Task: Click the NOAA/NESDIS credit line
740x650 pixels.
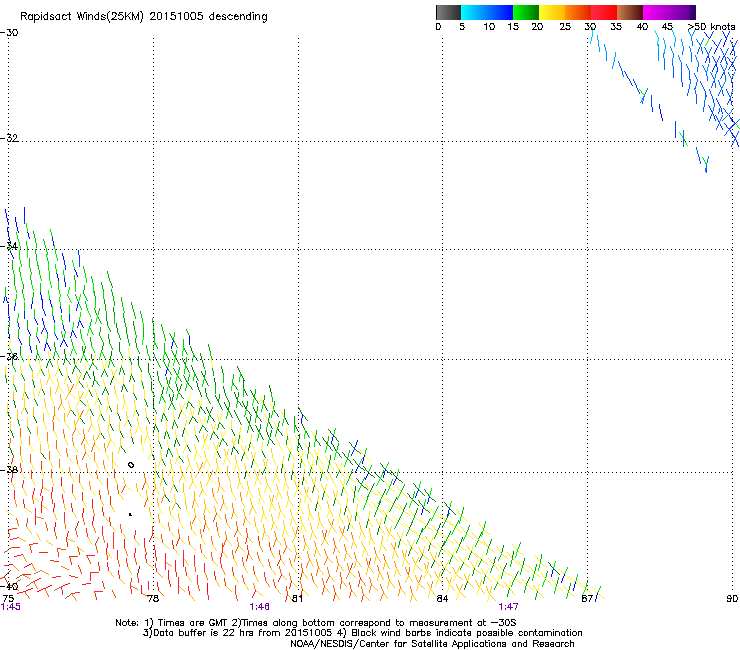Action: [x=432, y=644]
